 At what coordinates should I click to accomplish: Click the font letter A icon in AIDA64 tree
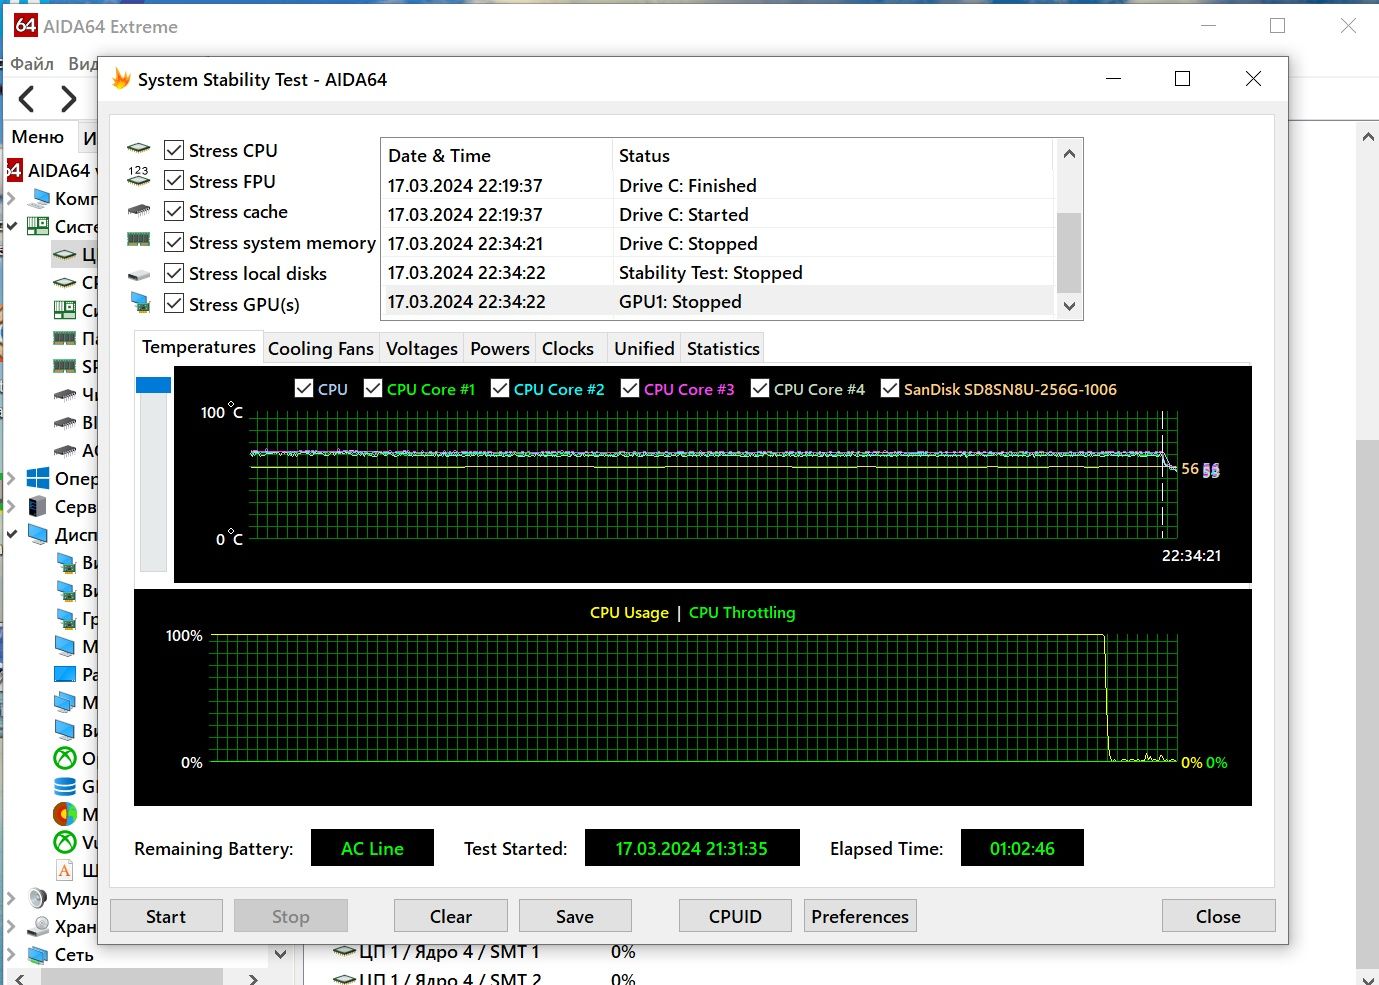[x=65, y=870]
